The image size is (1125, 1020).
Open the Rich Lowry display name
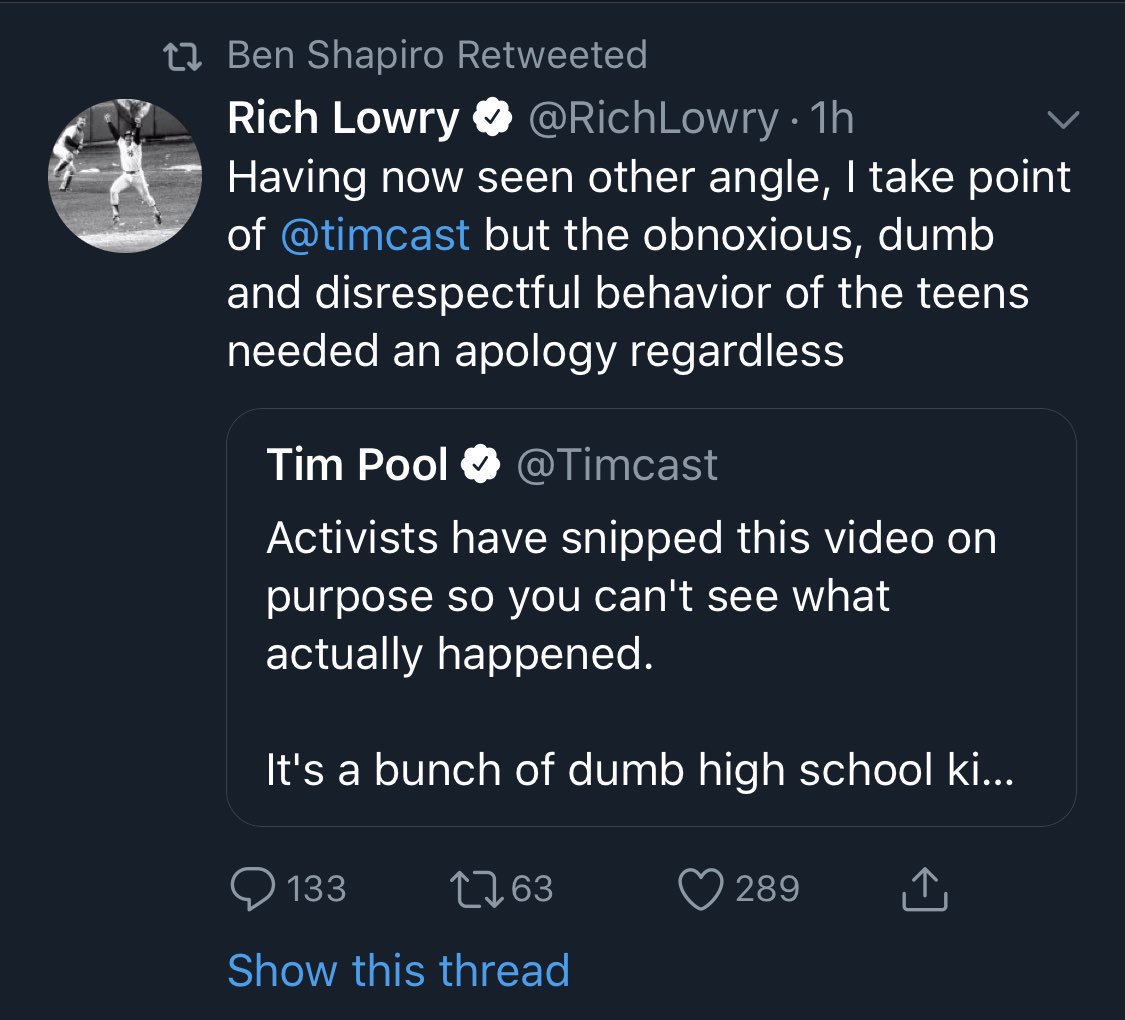pos(343,118)
